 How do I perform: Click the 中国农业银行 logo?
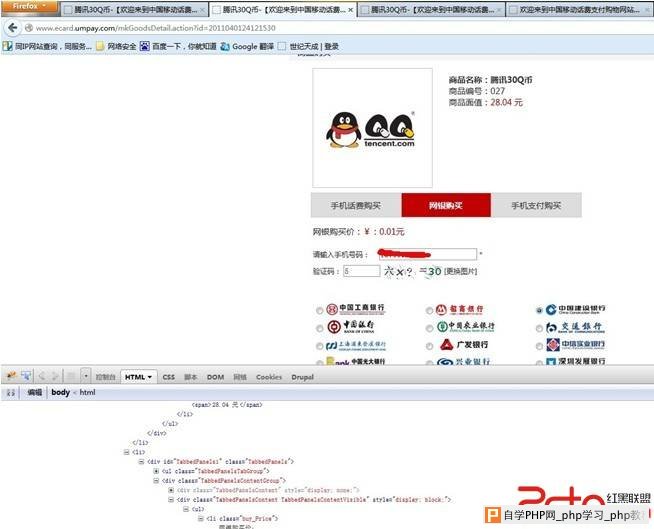pyautogui.click(x=465, y=326)
